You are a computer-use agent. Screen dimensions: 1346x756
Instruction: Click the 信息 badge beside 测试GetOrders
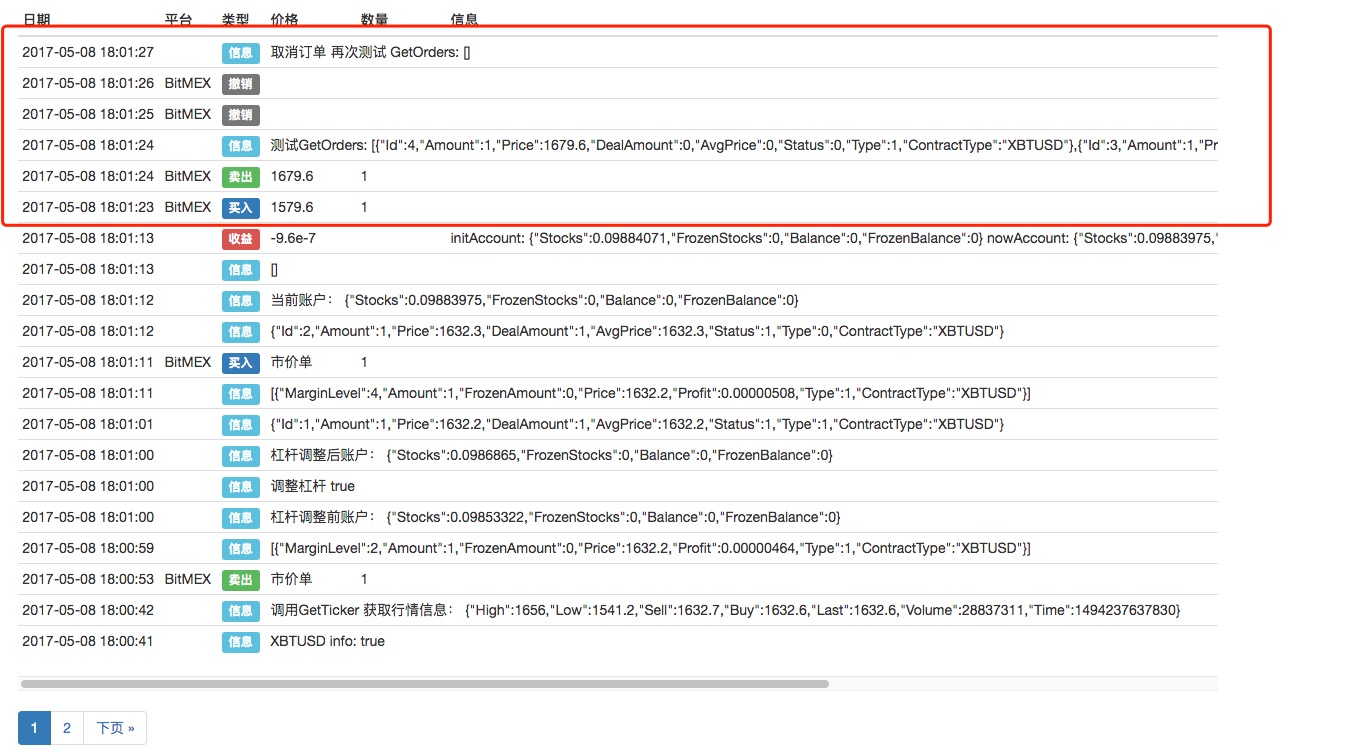[x=241, y=145]
